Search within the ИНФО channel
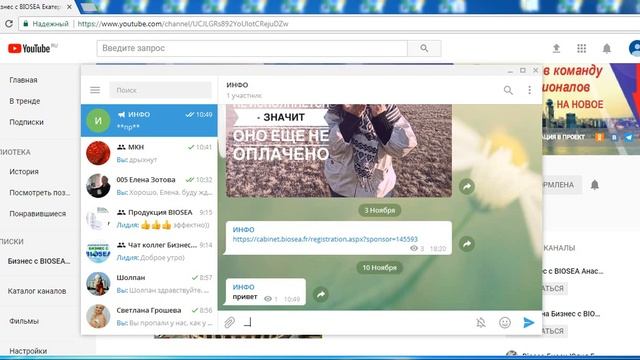This screenshot has height=360, width=640. pos(508,90)
